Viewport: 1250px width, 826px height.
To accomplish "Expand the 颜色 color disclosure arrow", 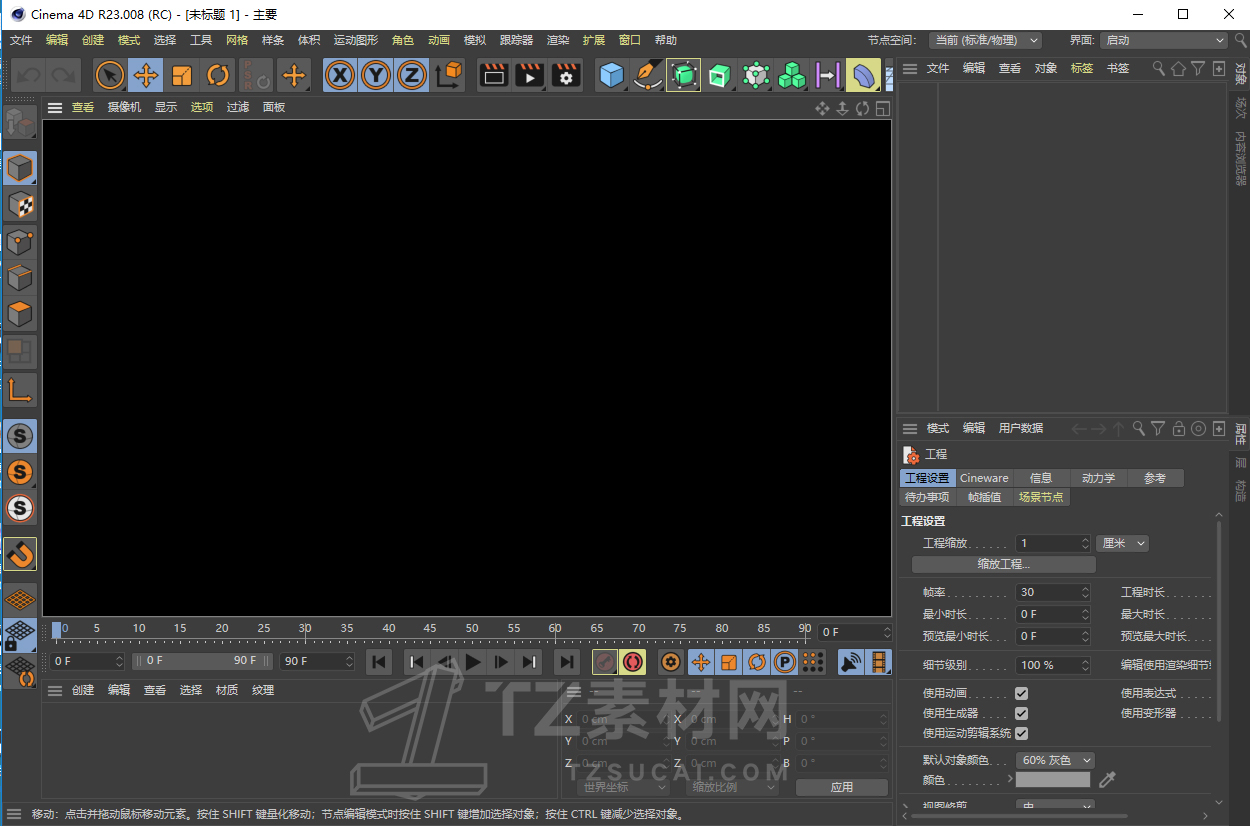I will 1009,779.
